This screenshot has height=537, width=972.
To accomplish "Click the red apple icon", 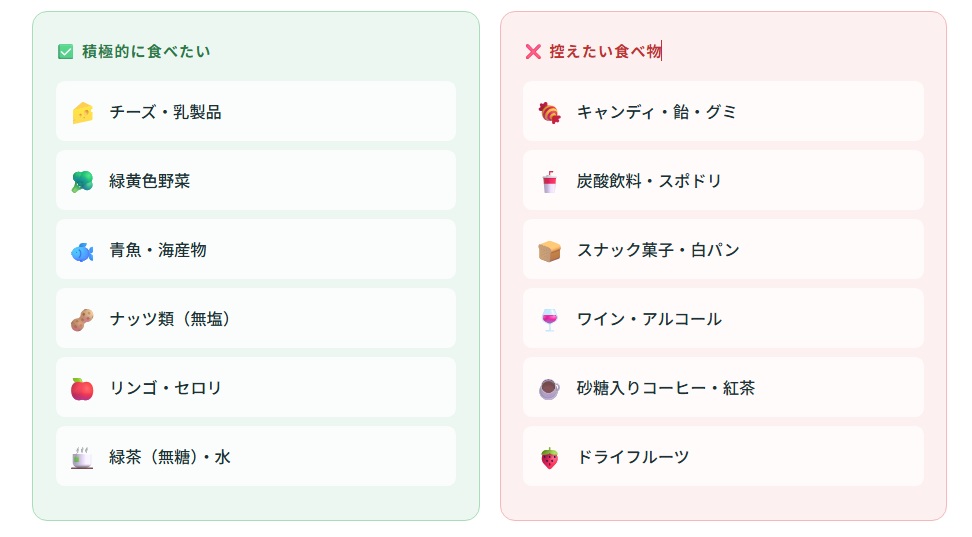I will (82, 389).
